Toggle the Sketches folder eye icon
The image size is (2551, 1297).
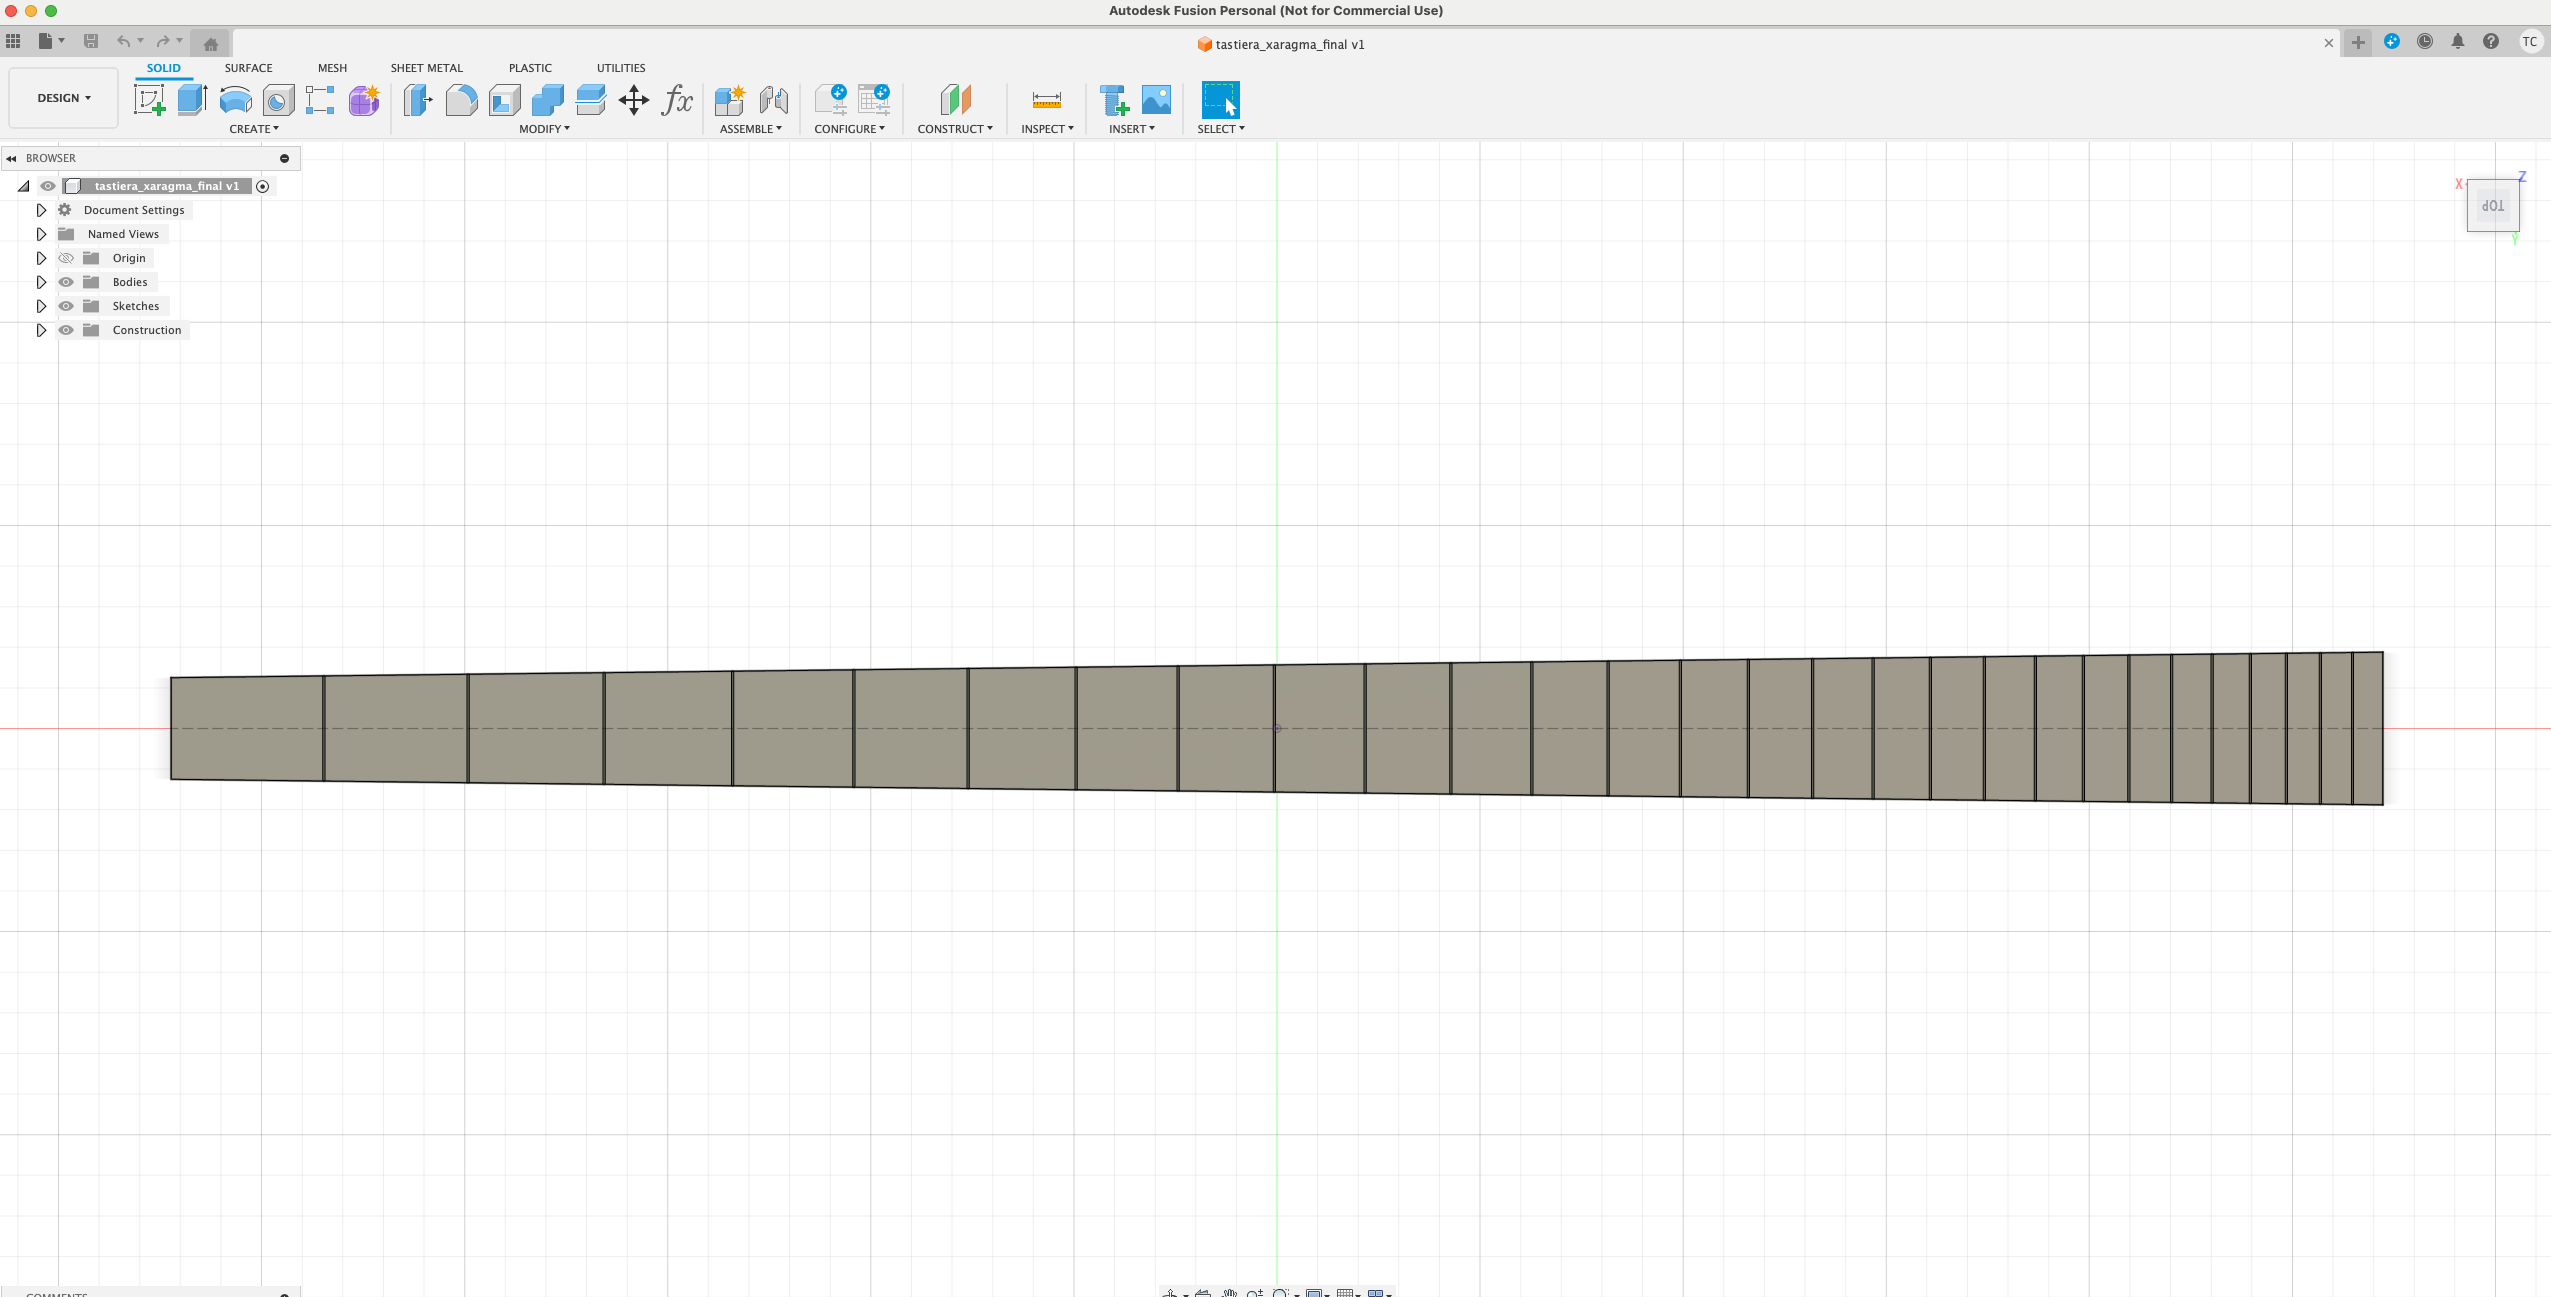tap(66, 306)
